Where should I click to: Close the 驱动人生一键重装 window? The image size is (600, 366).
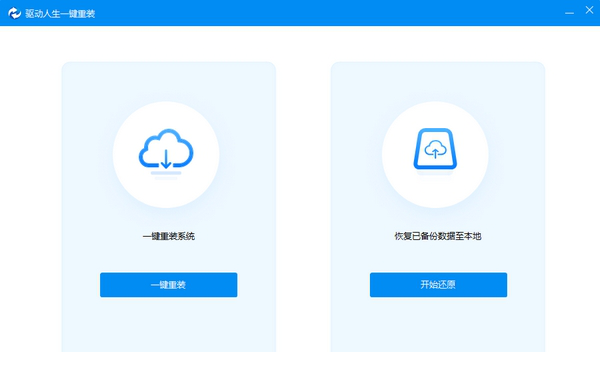[589, 10]
